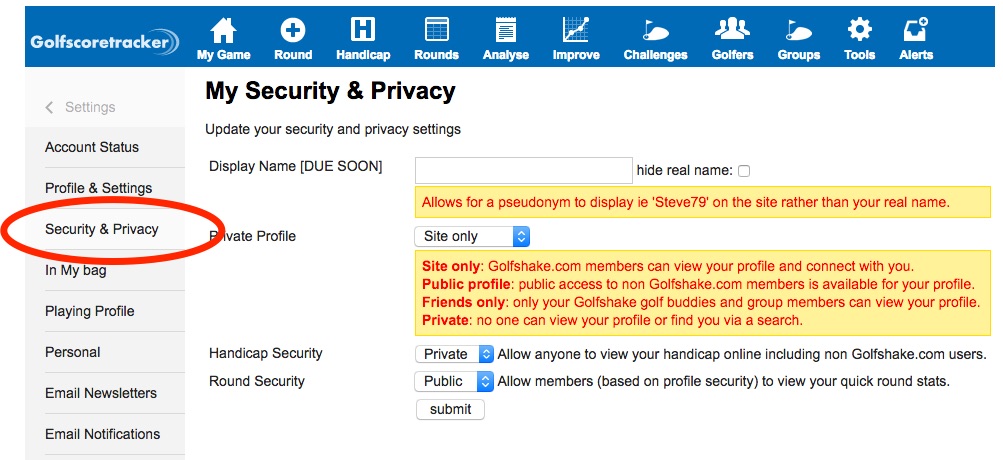The height and width of the screenshot is (460, 1003).
Task: Open the My Game home icon
Action: (x=223, y=30)
